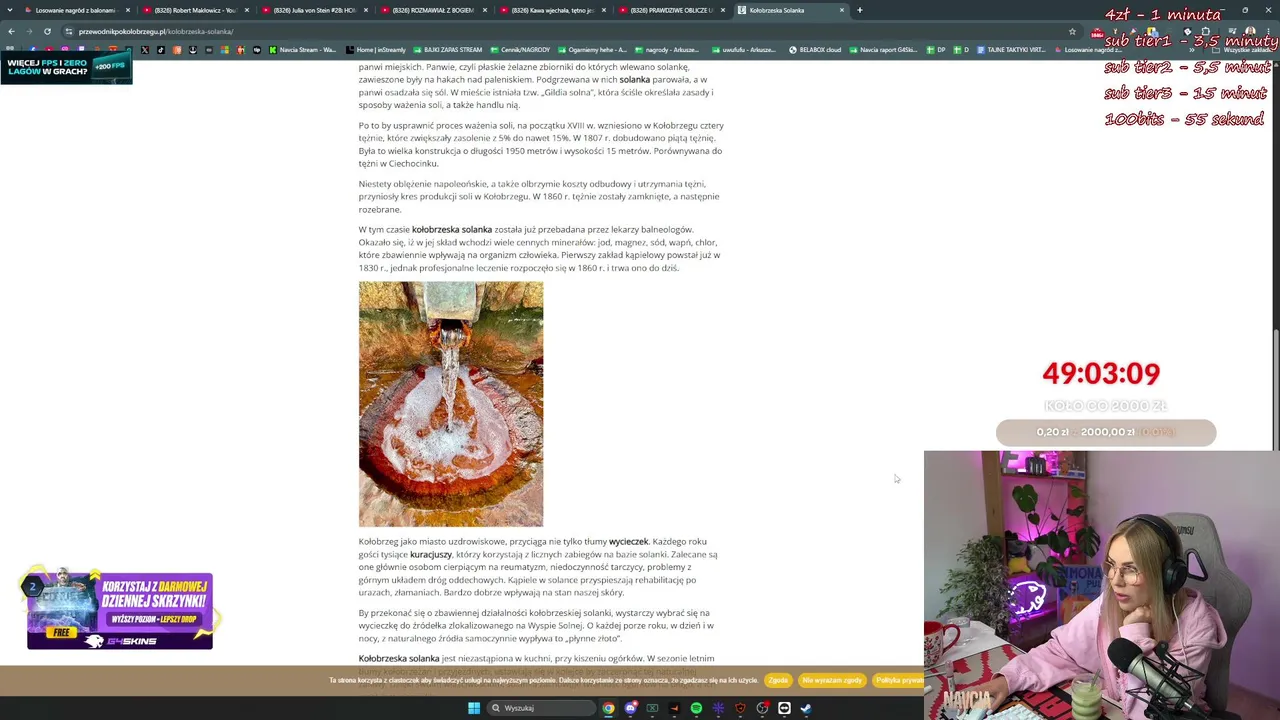
Task: Open Spotify from the taskbar
Action: 696,708
